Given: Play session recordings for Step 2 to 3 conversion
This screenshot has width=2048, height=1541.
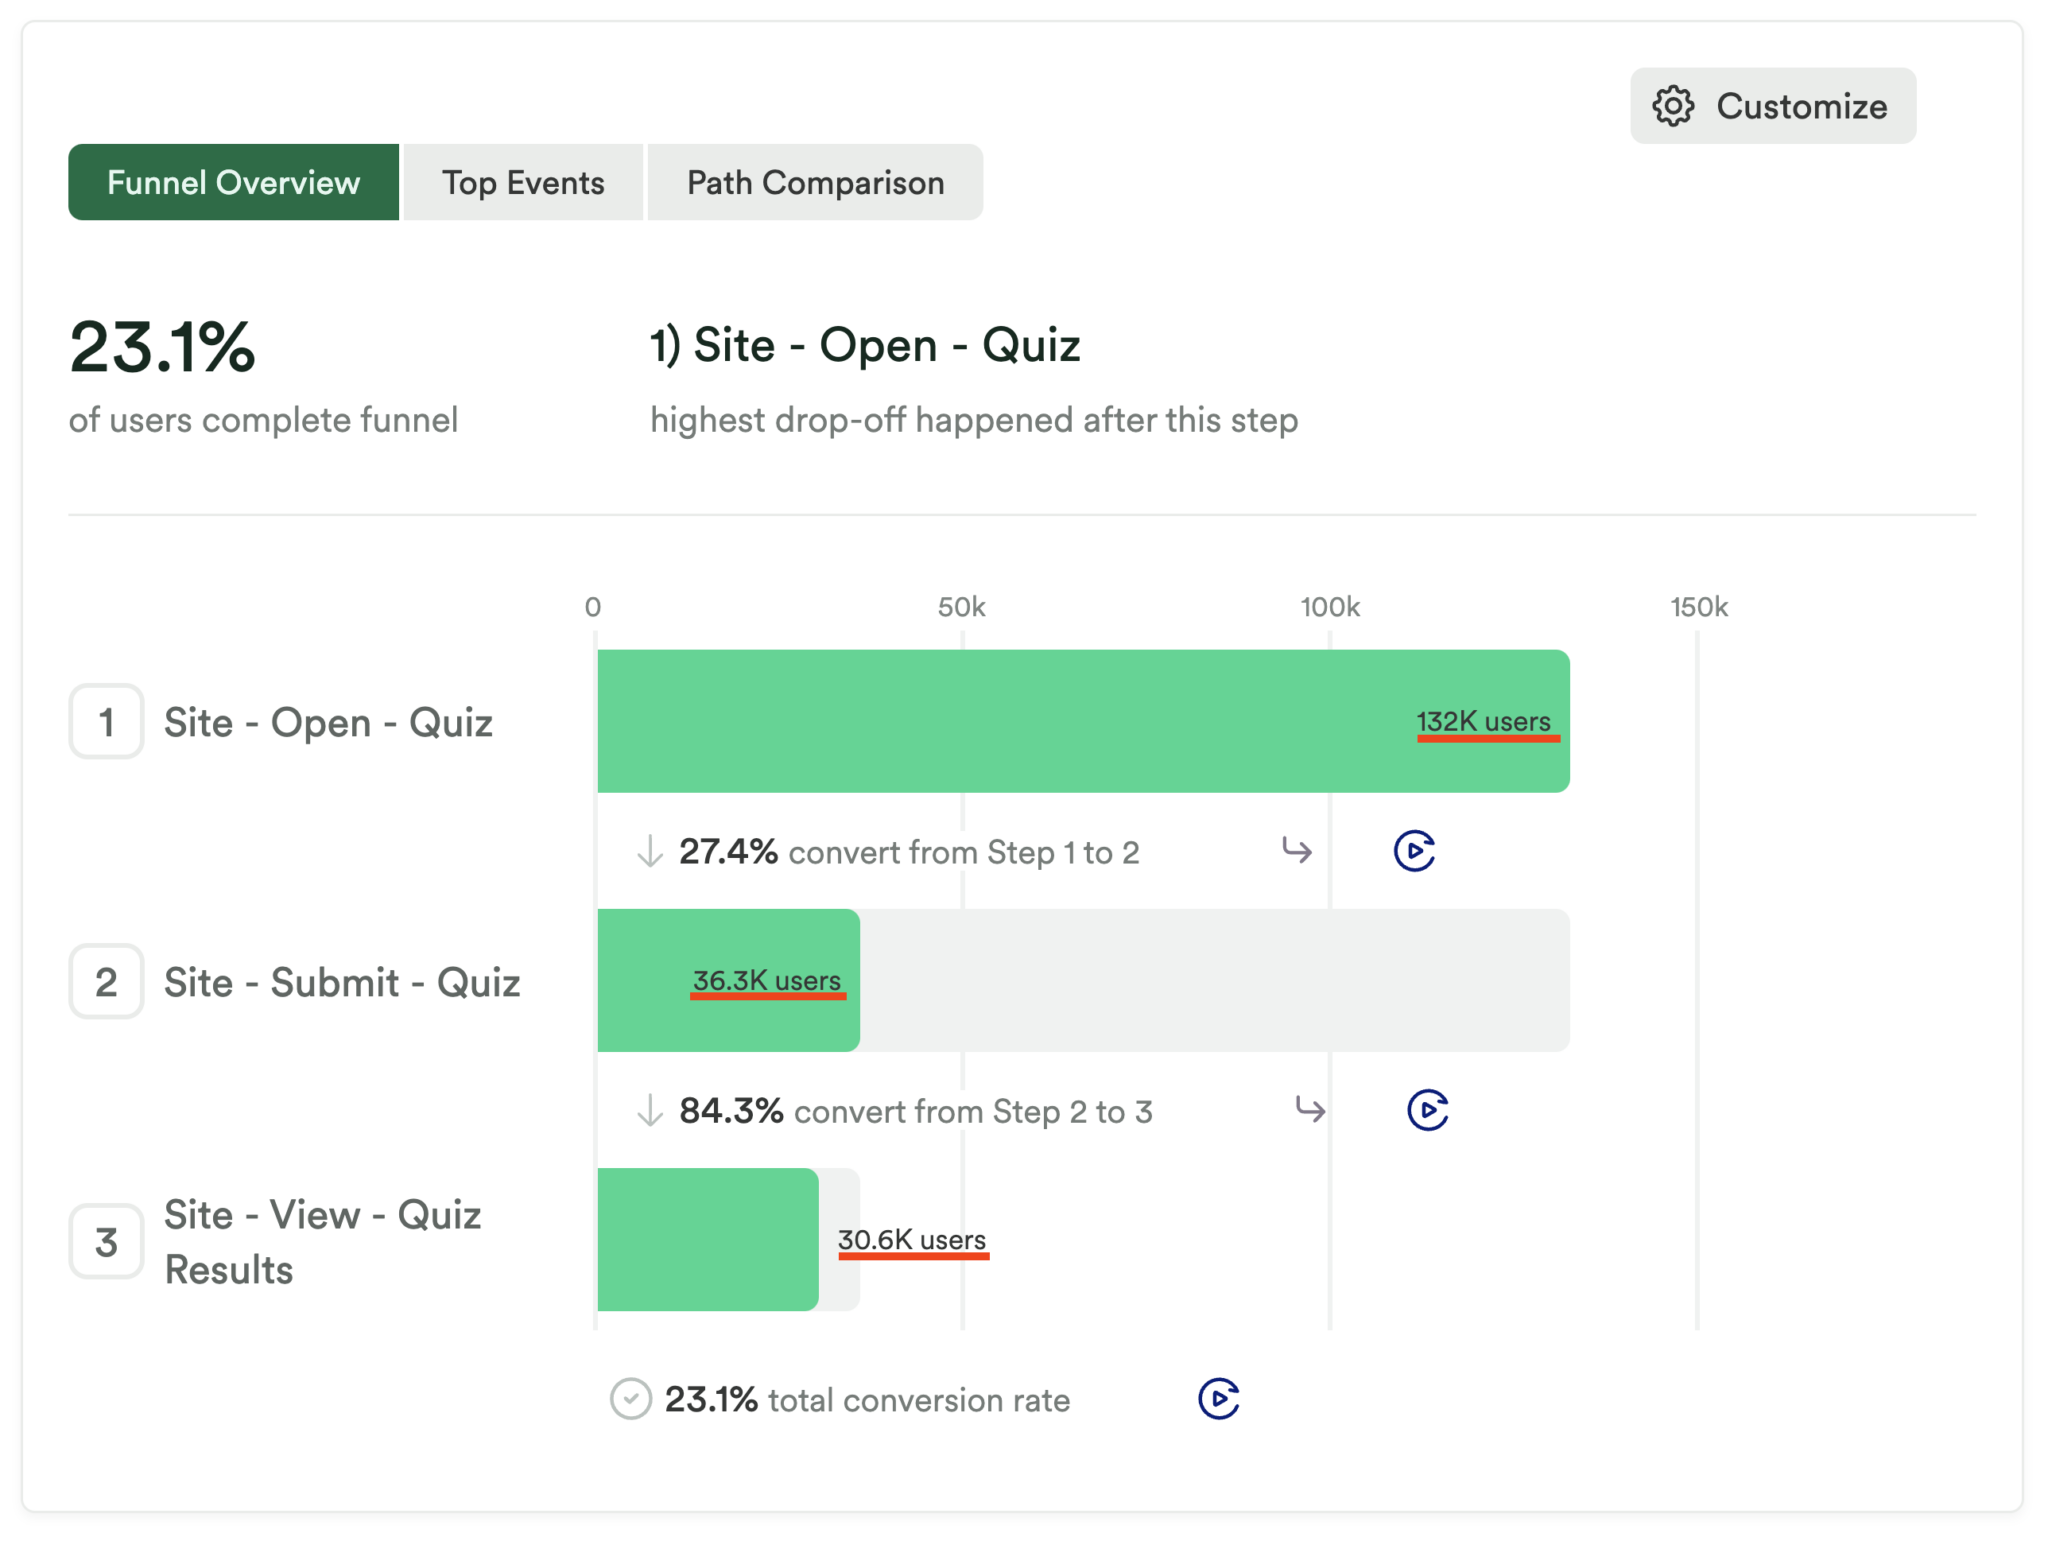Looking at the screenshot, I should click(x=1428, y=1110).
